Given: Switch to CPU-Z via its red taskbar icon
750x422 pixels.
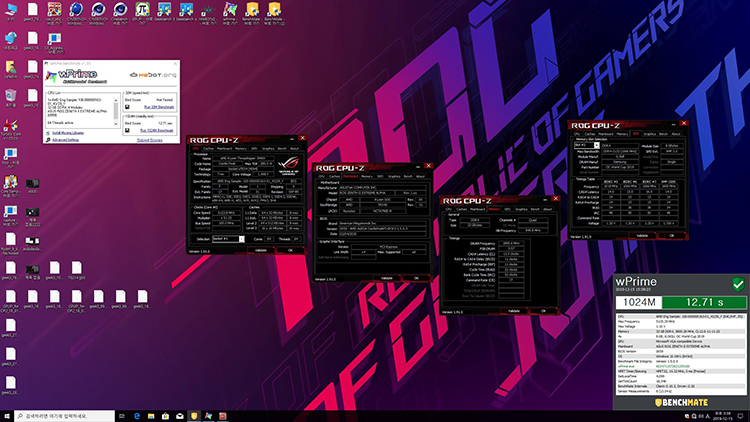Looking at the screenshot, I should pyautogui.click(x=222, y=416).
